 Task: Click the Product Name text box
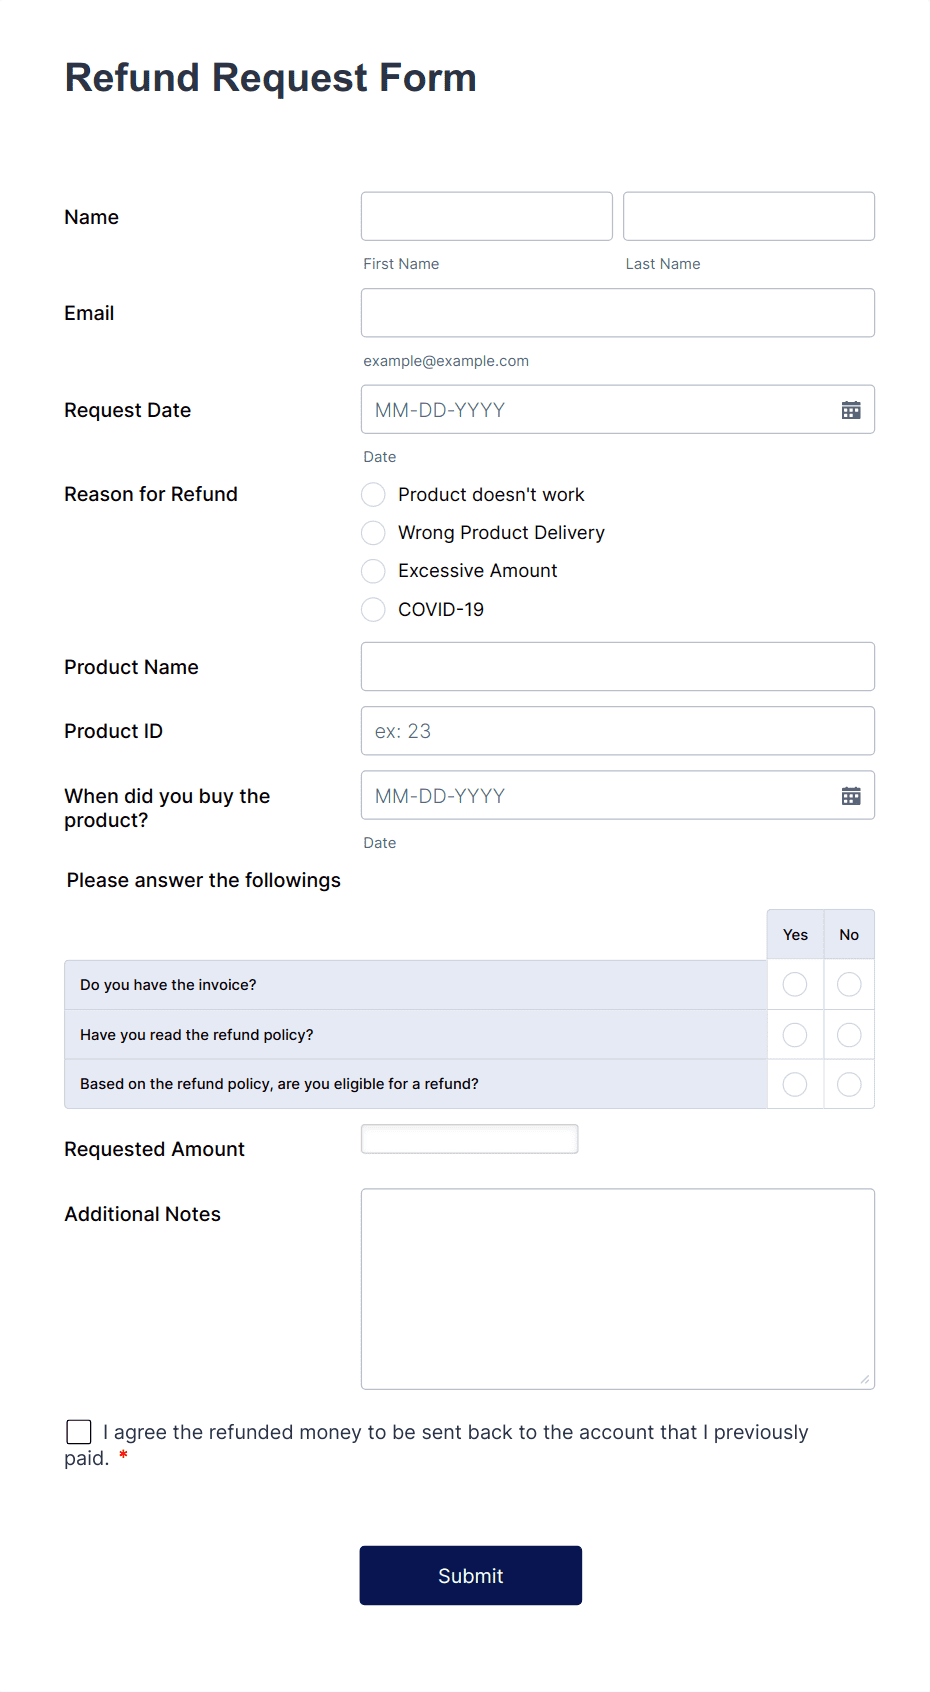click(617, 666)
